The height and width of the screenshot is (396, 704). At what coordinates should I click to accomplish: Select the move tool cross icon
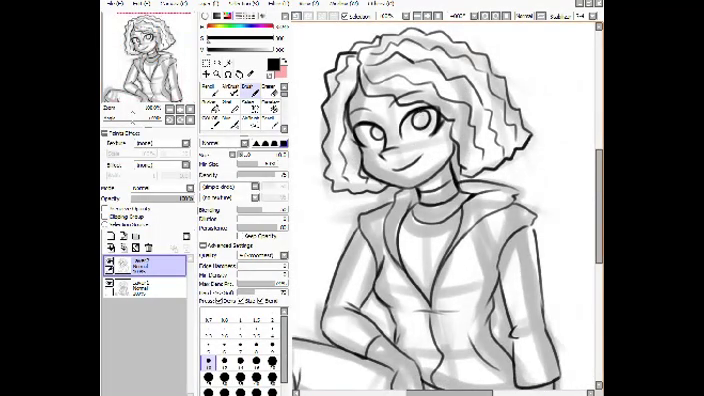206,74
